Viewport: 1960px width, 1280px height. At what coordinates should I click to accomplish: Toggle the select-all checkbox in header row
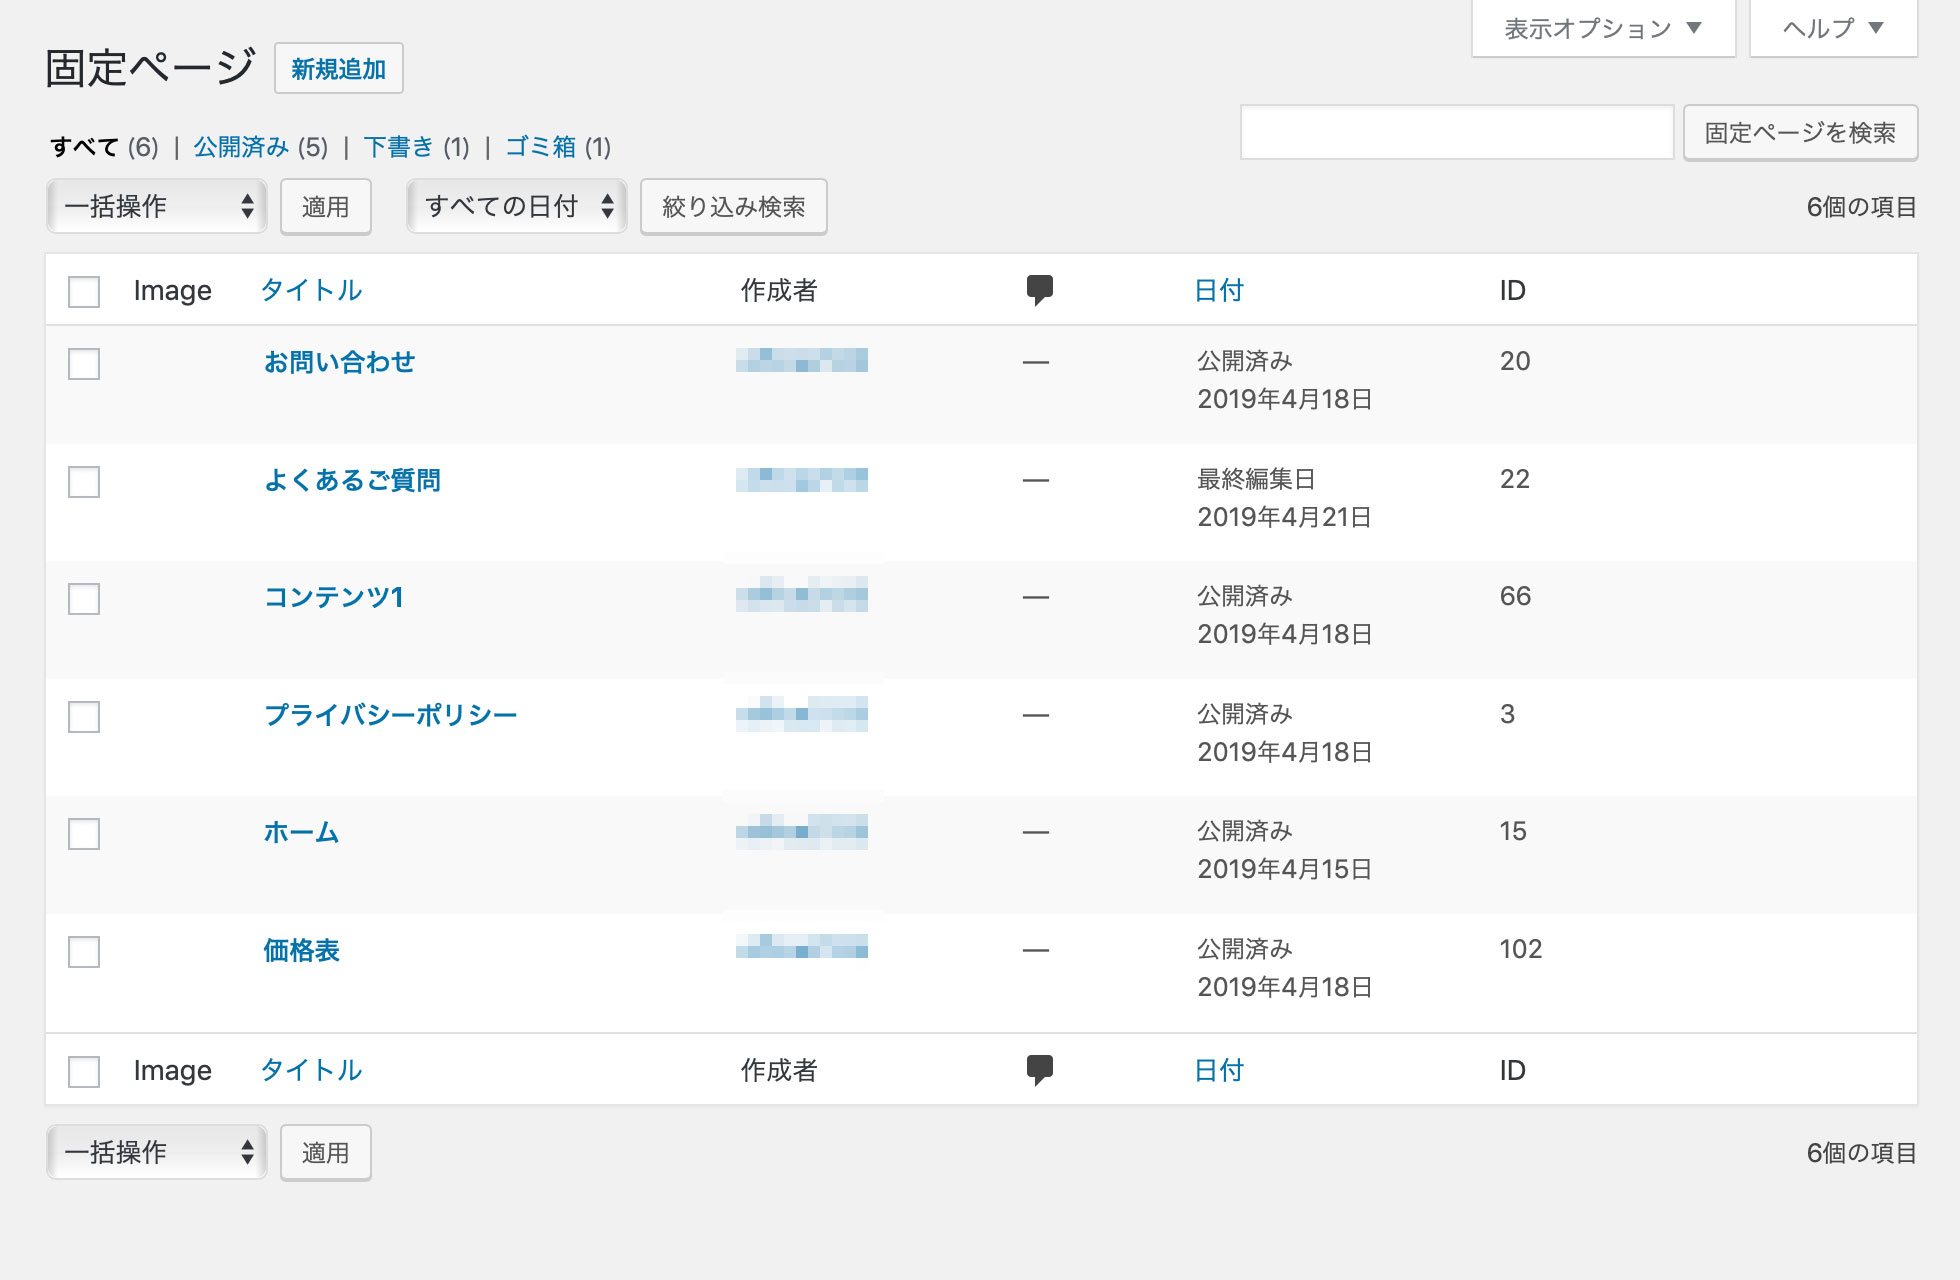[84, 292]
